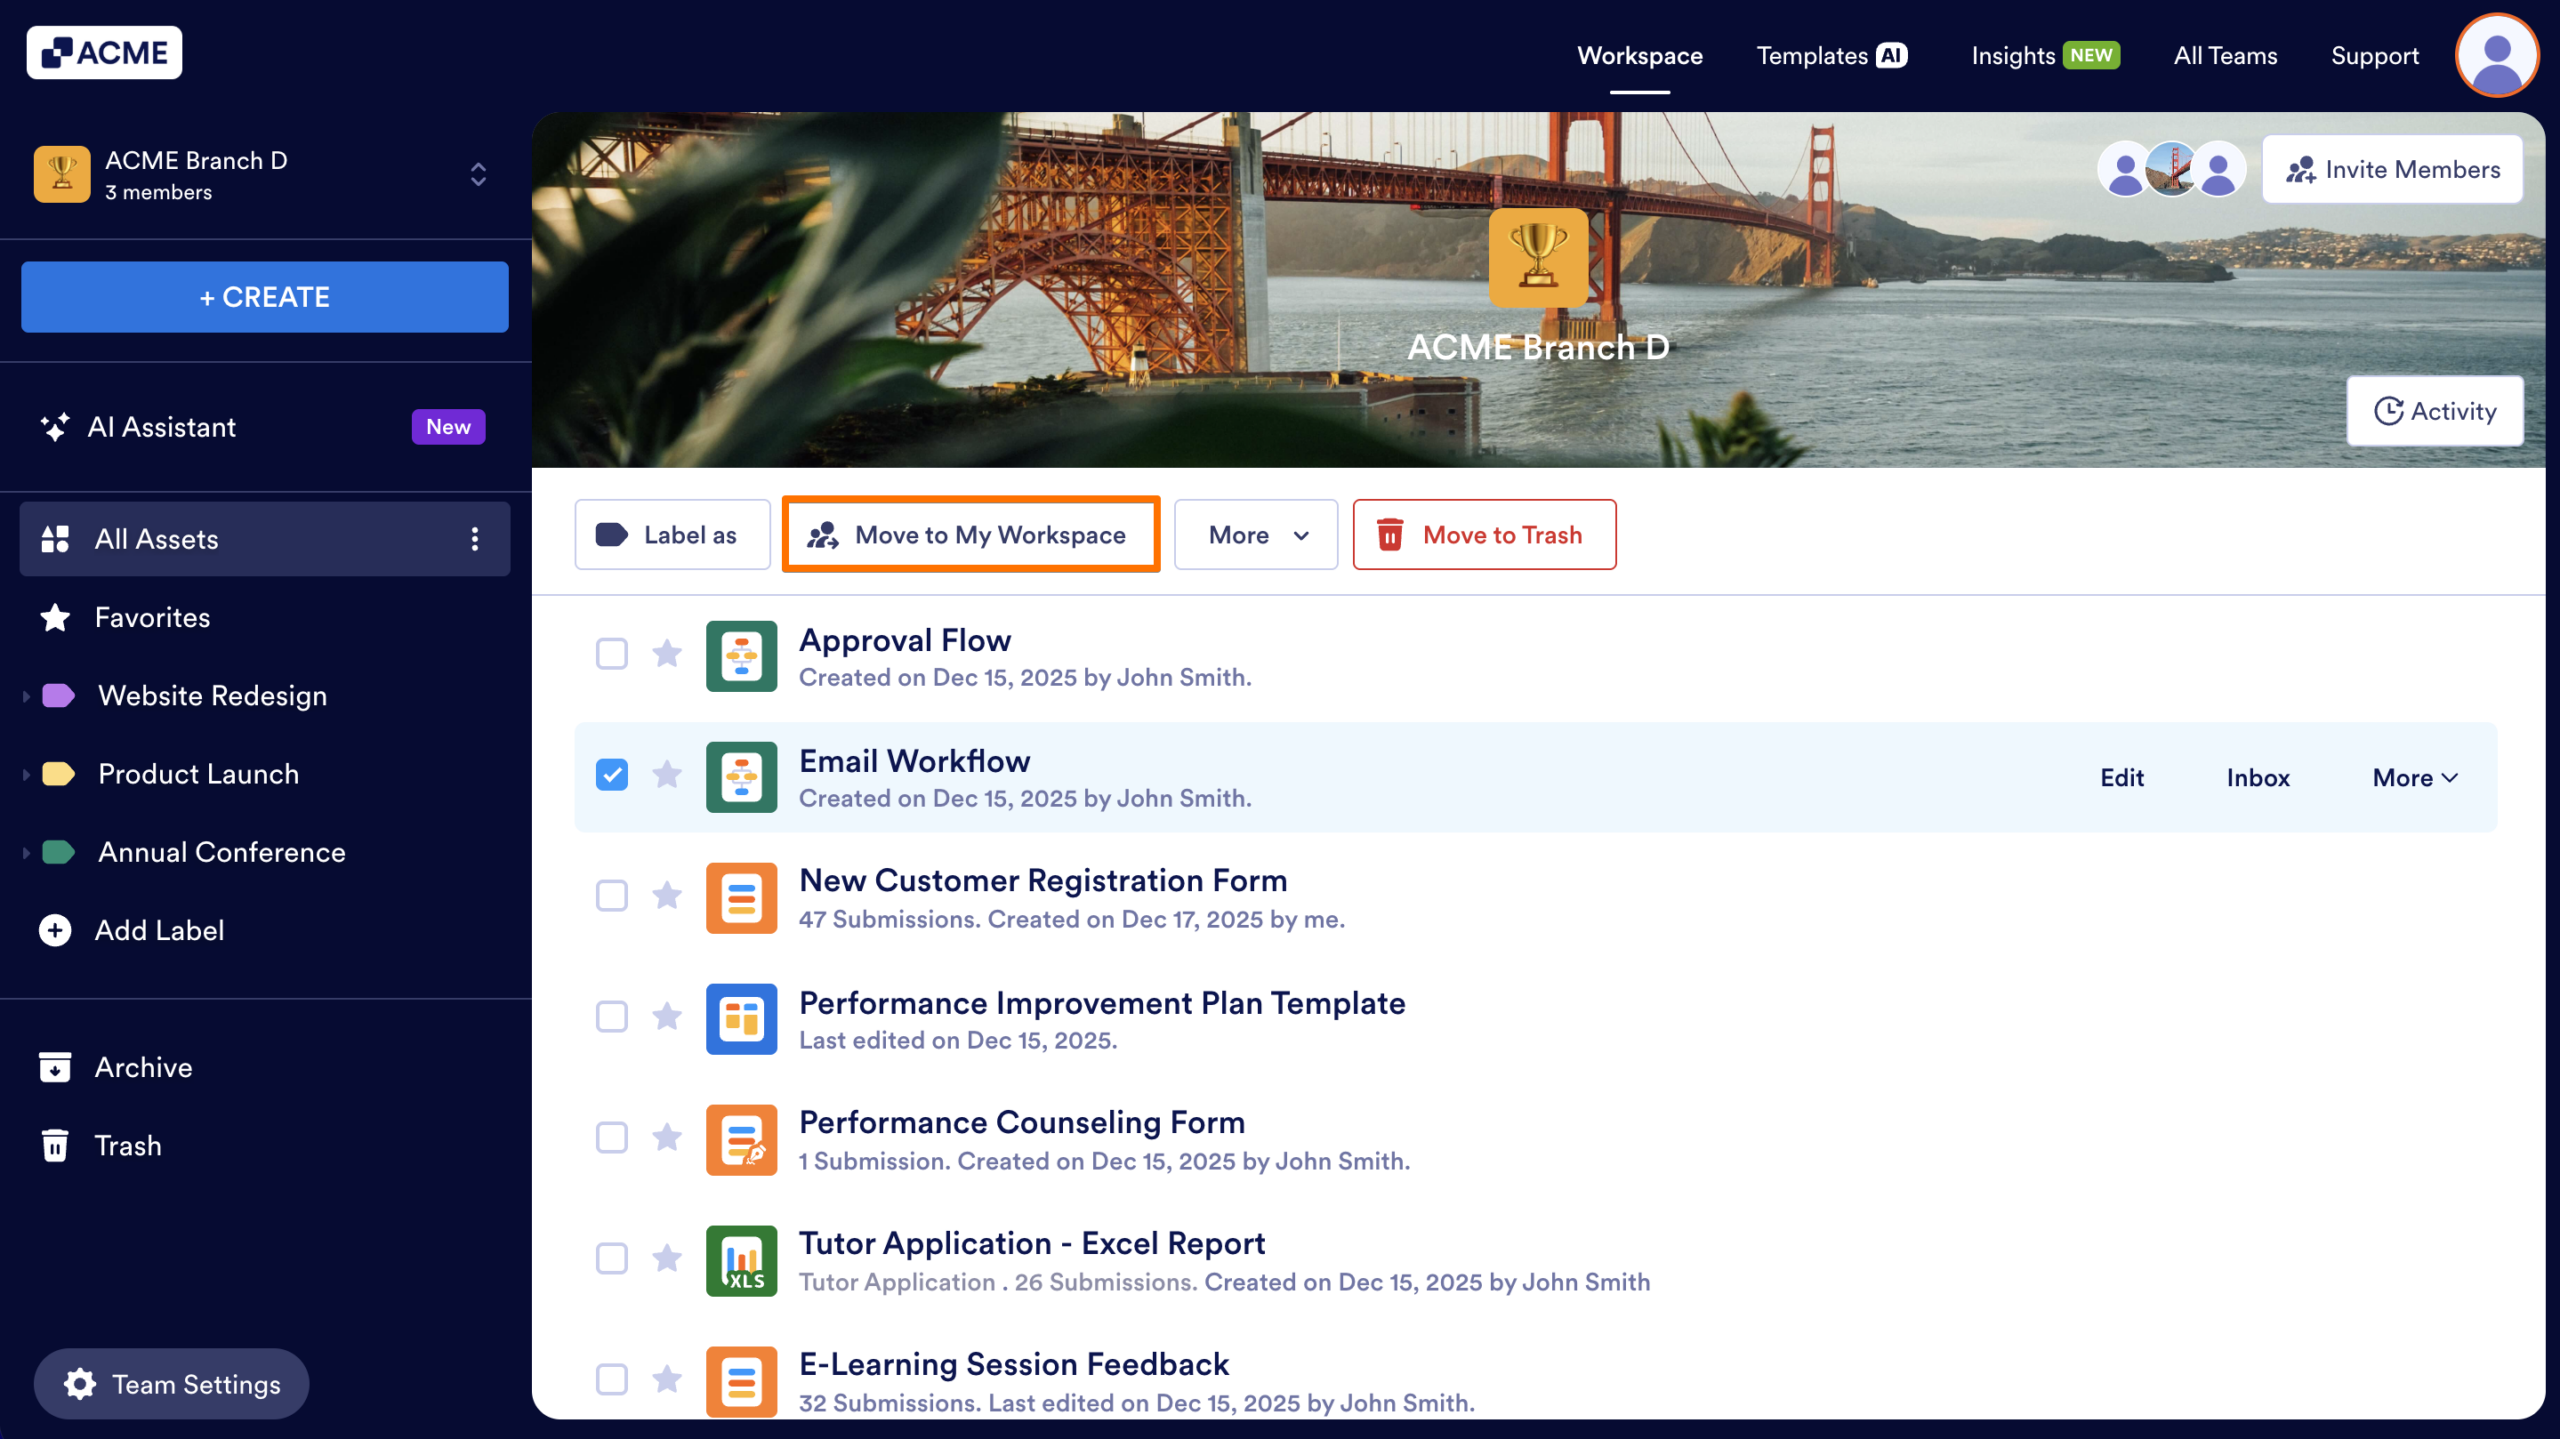Open the team switcher for ACME Branch D
The image size is (2560, 1439).
[478, 174]
